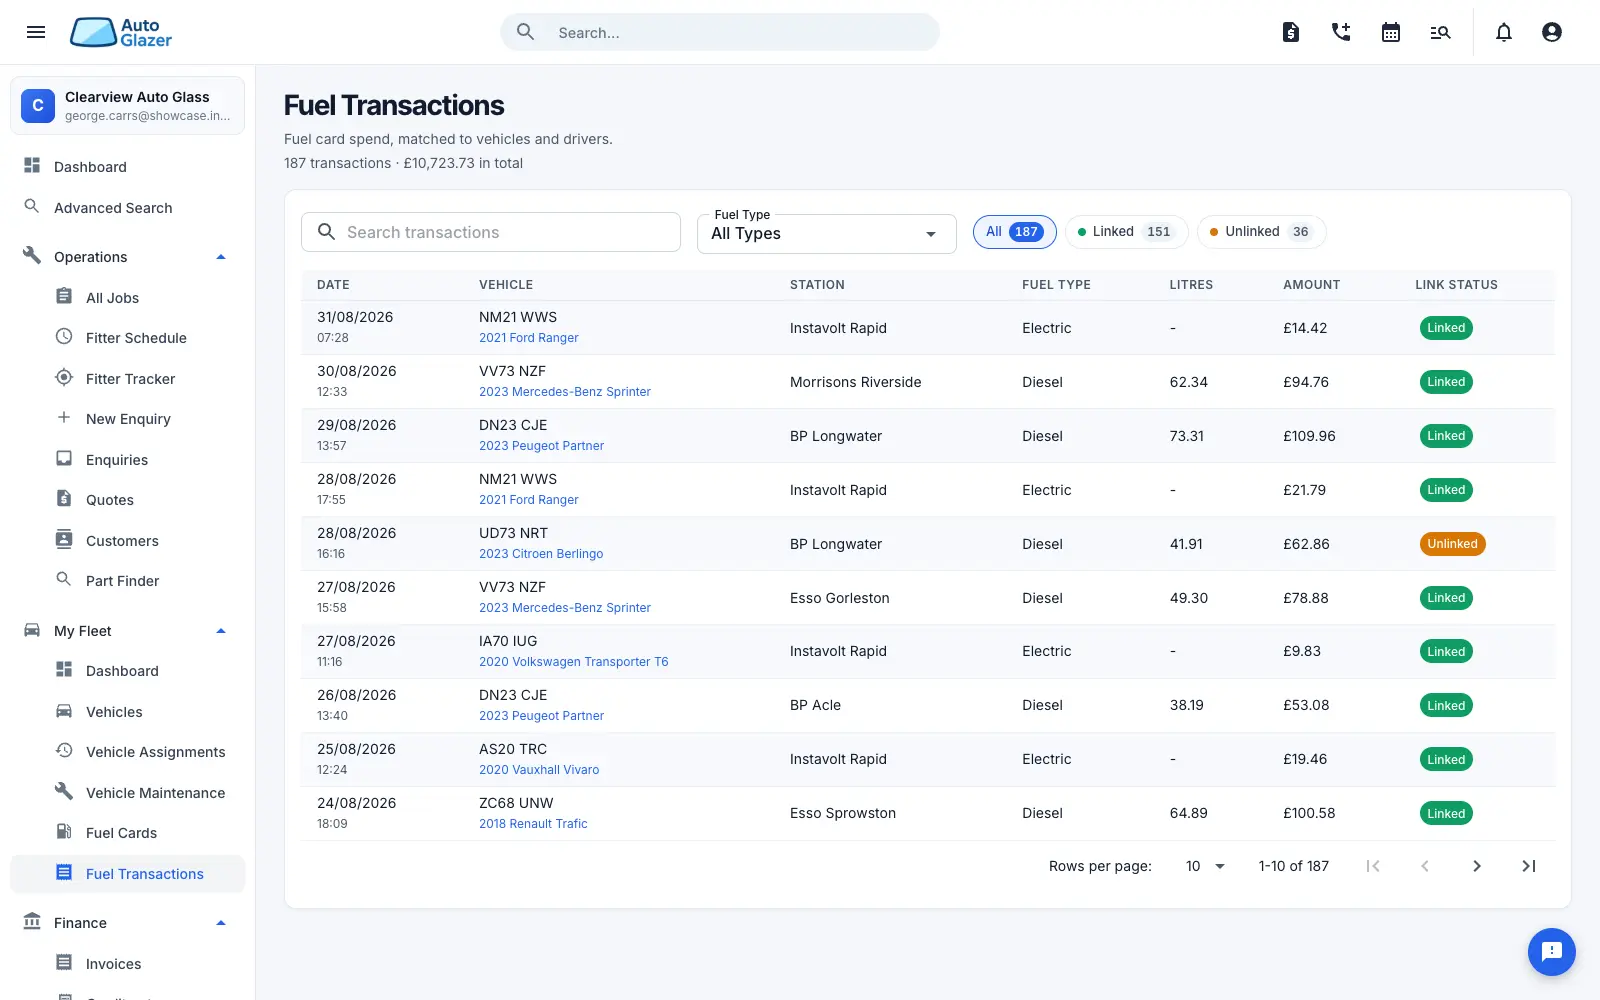Viewport: 1600px width, 1000px height.
Task: Filter by Linked 151 chip
Action: tap(1126, 232)
